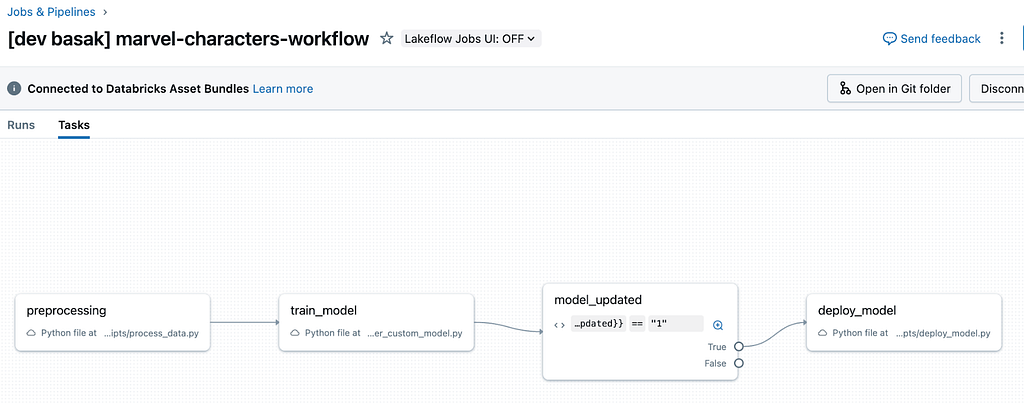The height and width of the screenshot is (403, 1024).
Task: Click the Jobs & Pipelines breadcrumb
Action: (x=51, y=12)
